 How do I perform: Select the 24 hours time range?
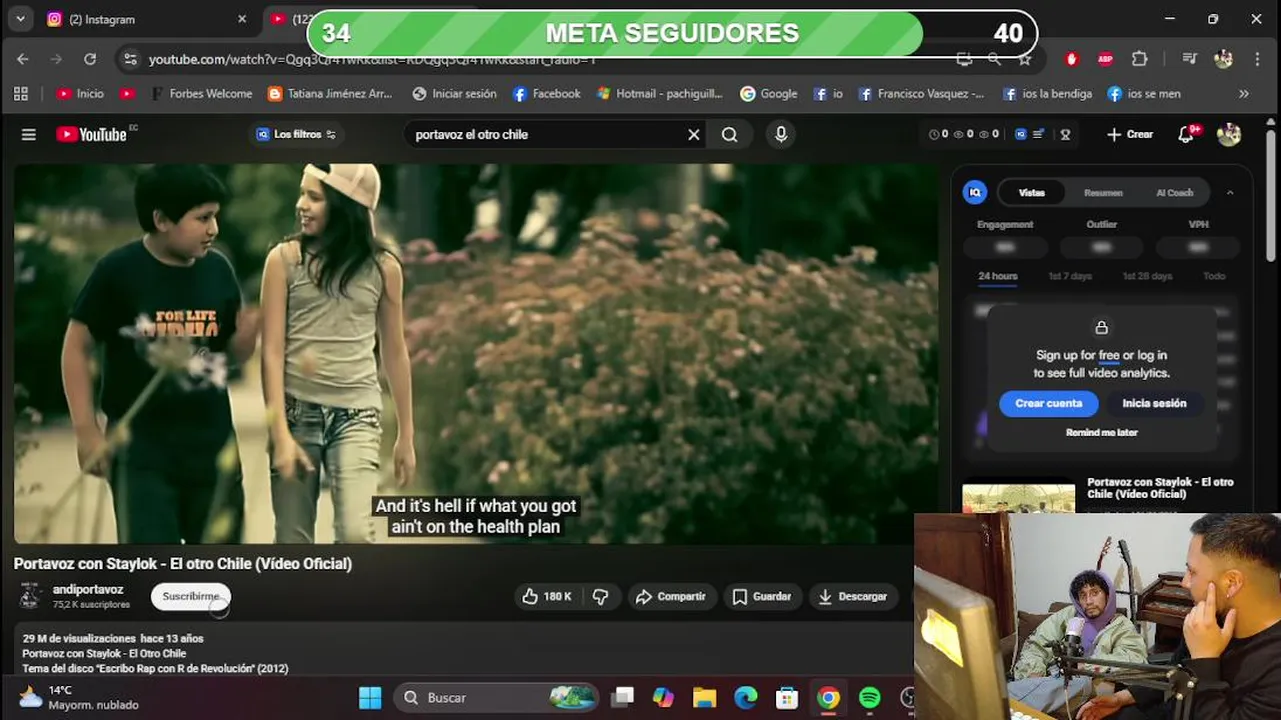click(998, 276)
